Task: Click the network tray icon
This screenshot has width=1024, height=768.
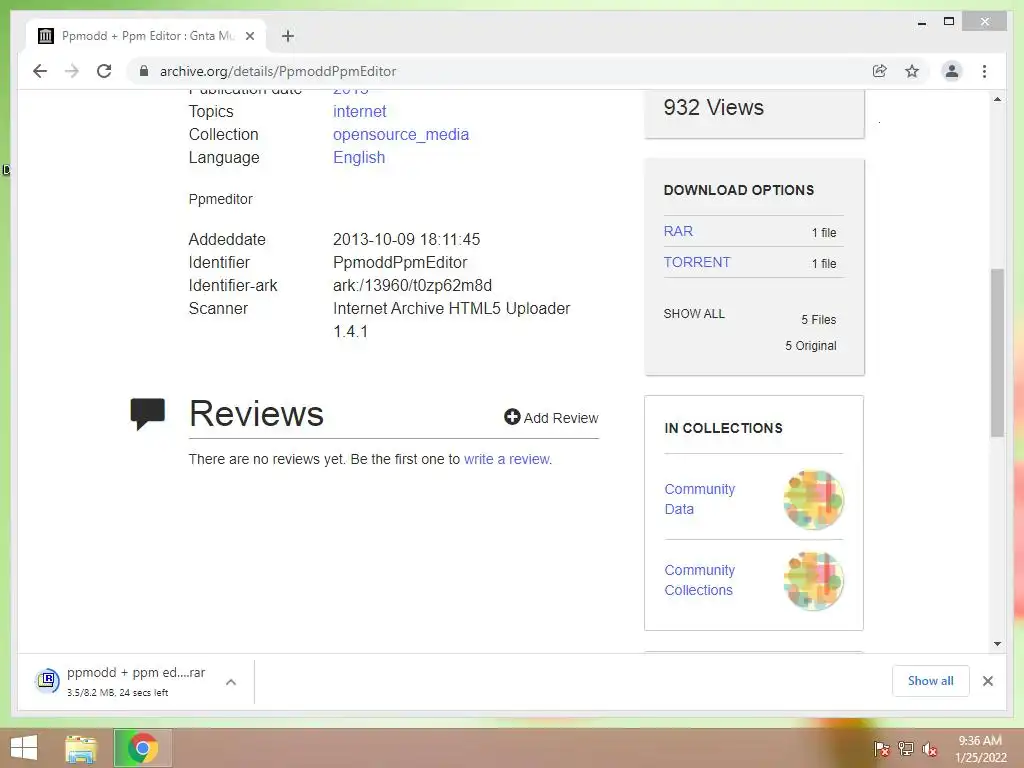Action: point(905,748)
